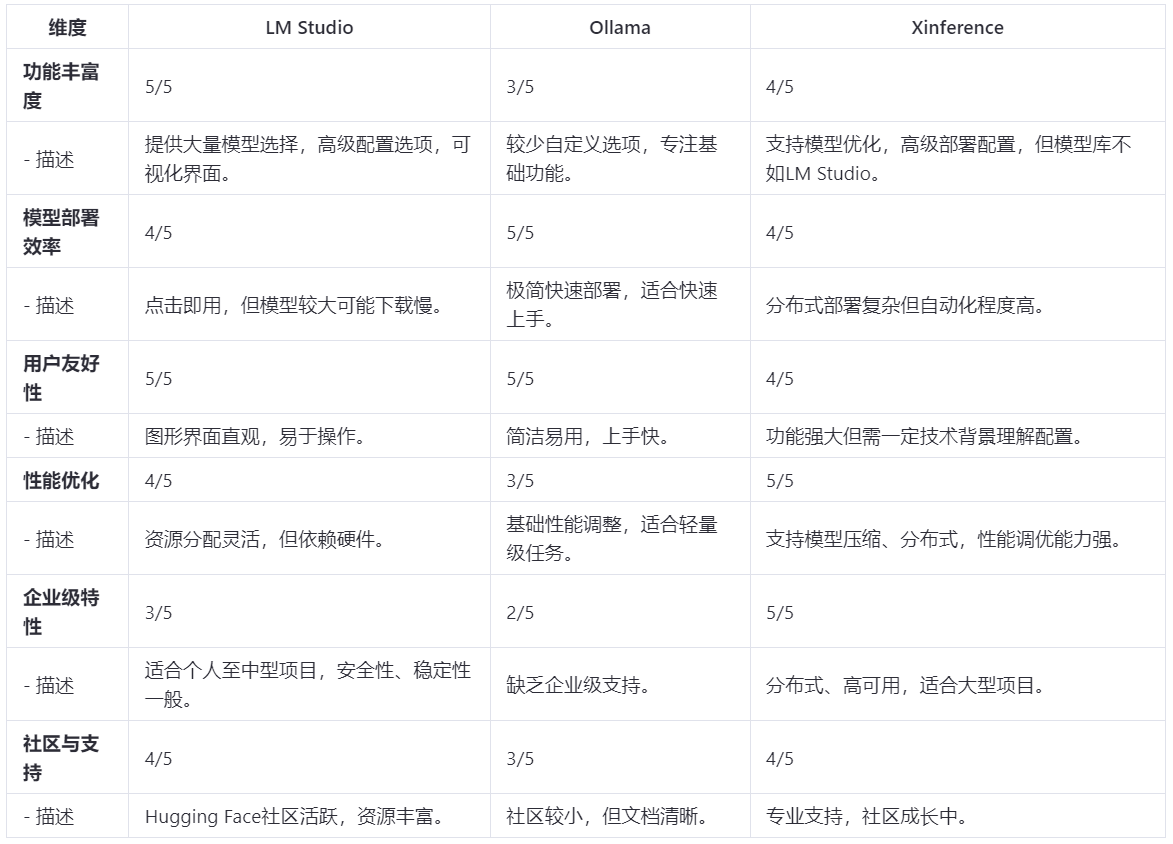The image size is (1173, 844).
Task: Select LM Studio's 4/5 score for 模型部署效率
Action: pyautogui.click(x=159, y=233)
